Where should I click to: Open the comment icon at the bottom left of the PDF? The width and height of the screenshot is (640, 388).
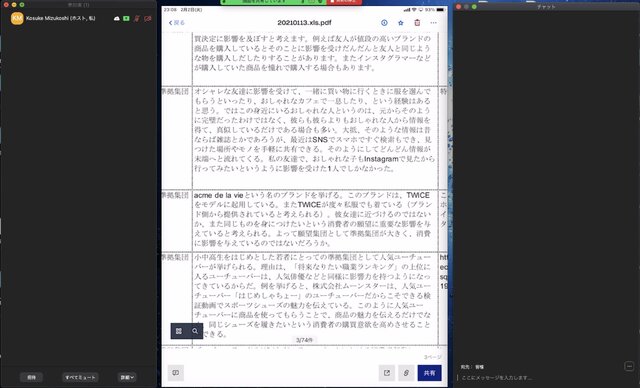click(x=176, y=373)
